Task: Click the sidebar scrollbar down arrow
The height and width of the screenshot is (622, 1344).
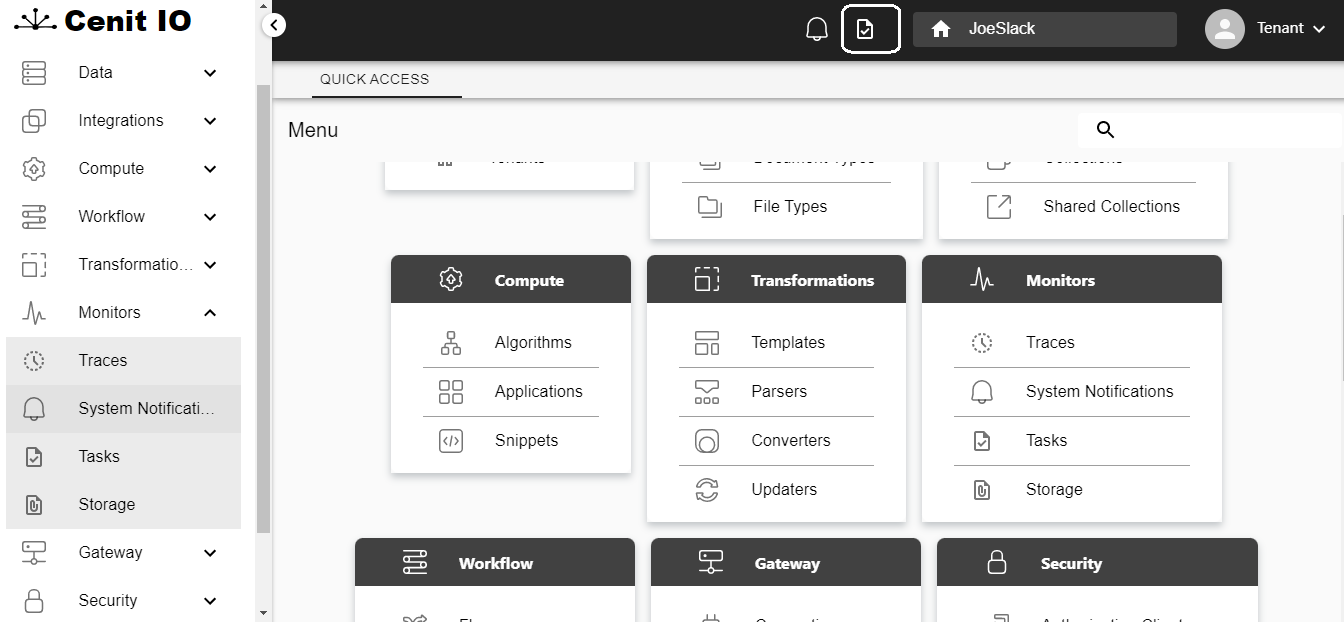Action: [264, 613]
